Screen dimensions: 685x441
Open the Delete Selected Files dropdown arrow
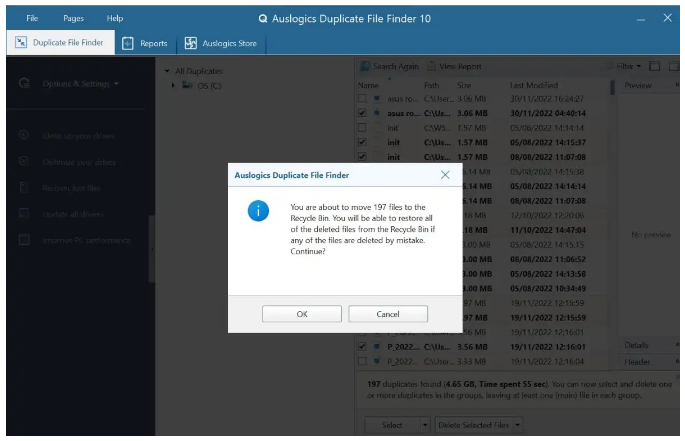pos(518,425)
